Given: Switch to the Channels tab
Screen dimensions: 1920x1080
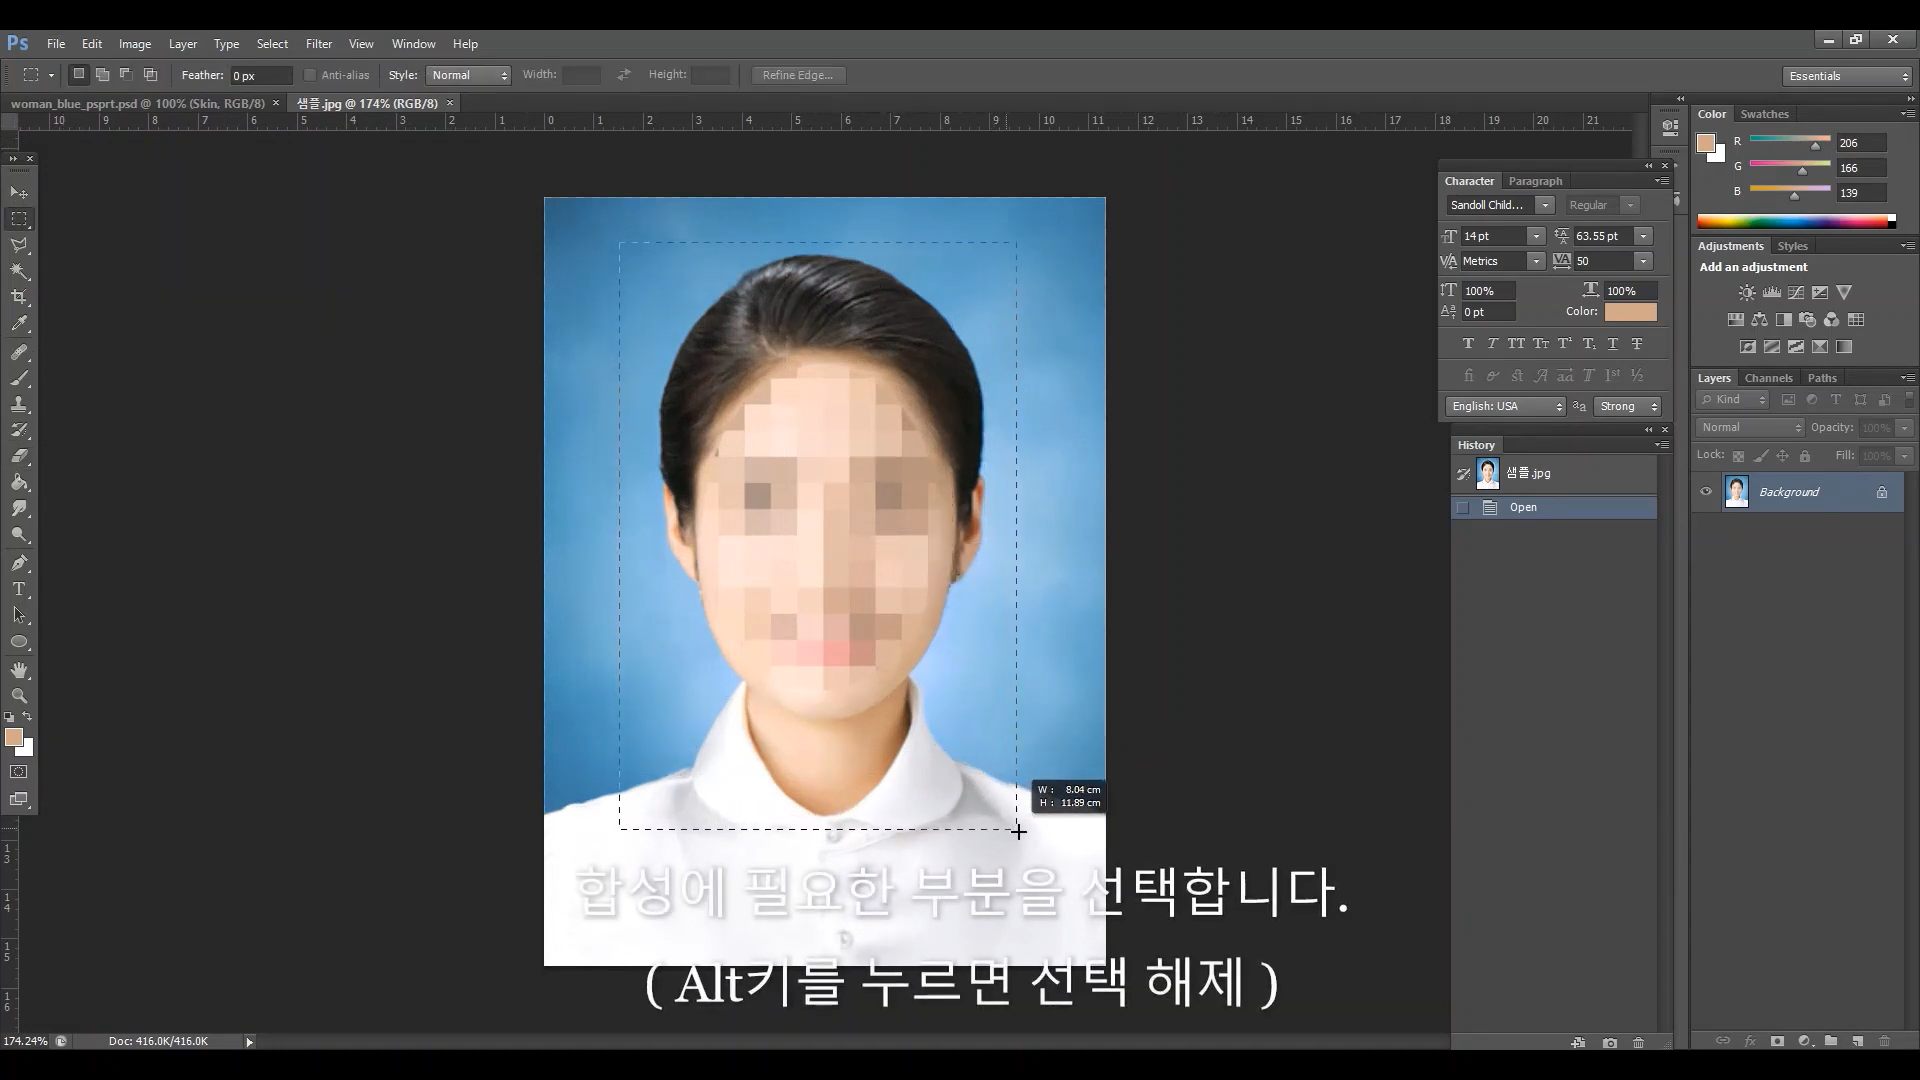Looking at the screenshot, I should point(1768,378).
